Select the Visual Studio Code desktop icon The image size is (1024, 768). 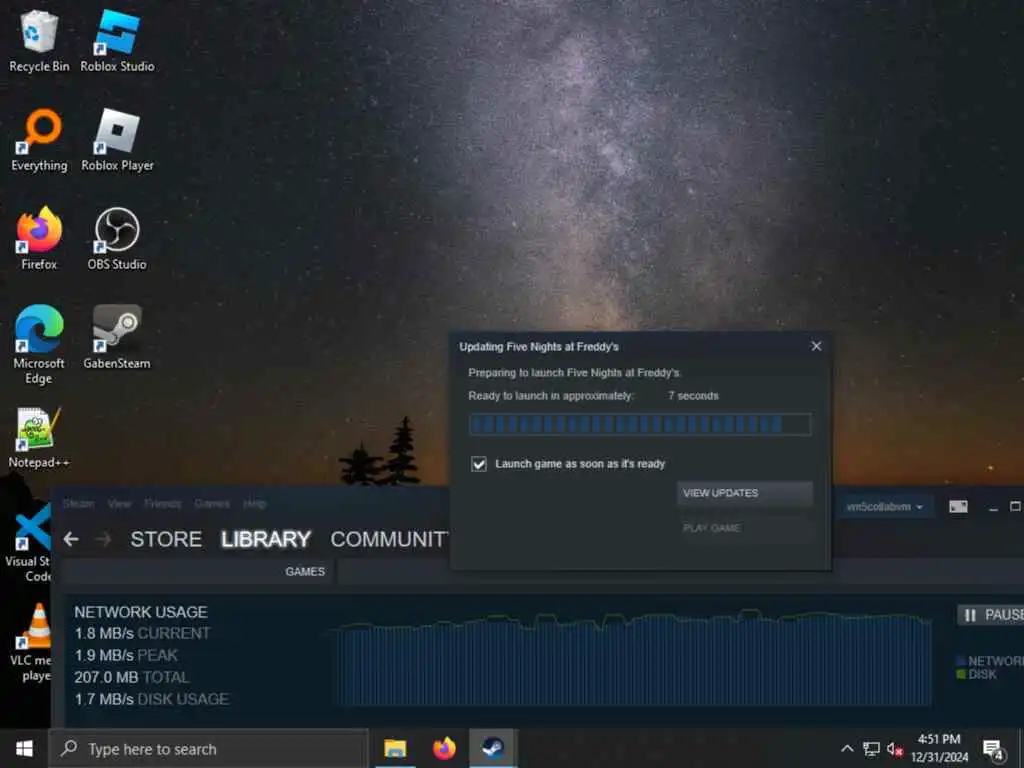coord(29,543)
